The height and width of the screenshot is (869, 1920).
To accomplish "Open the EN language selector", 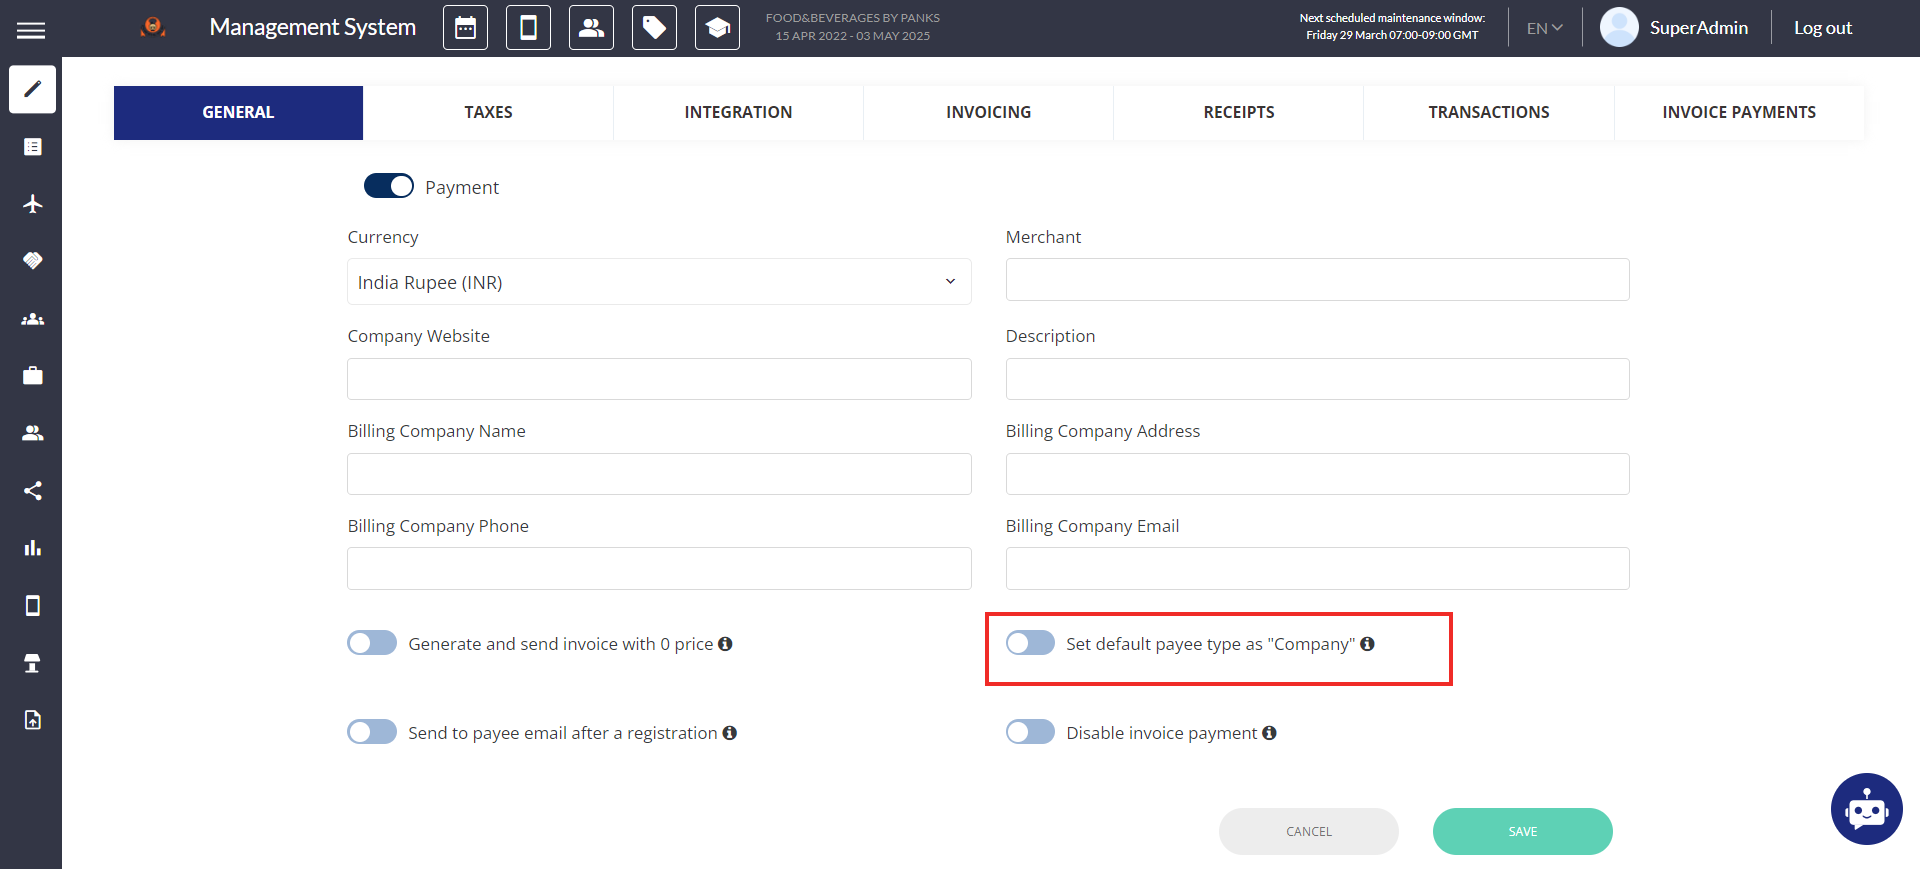I will click(1543, 28).
